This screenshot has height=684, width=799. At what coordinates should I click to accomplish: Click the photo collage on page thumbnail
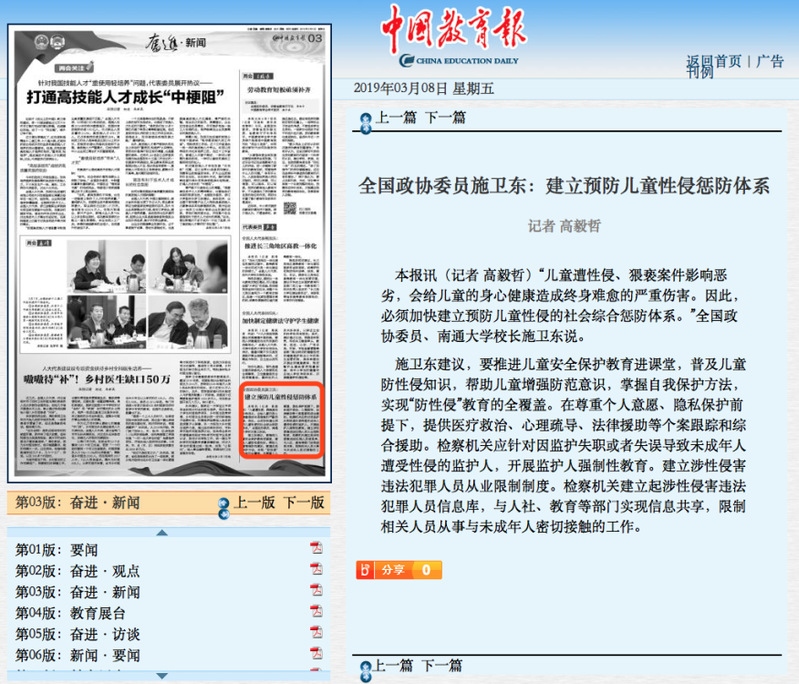(147, 293)
